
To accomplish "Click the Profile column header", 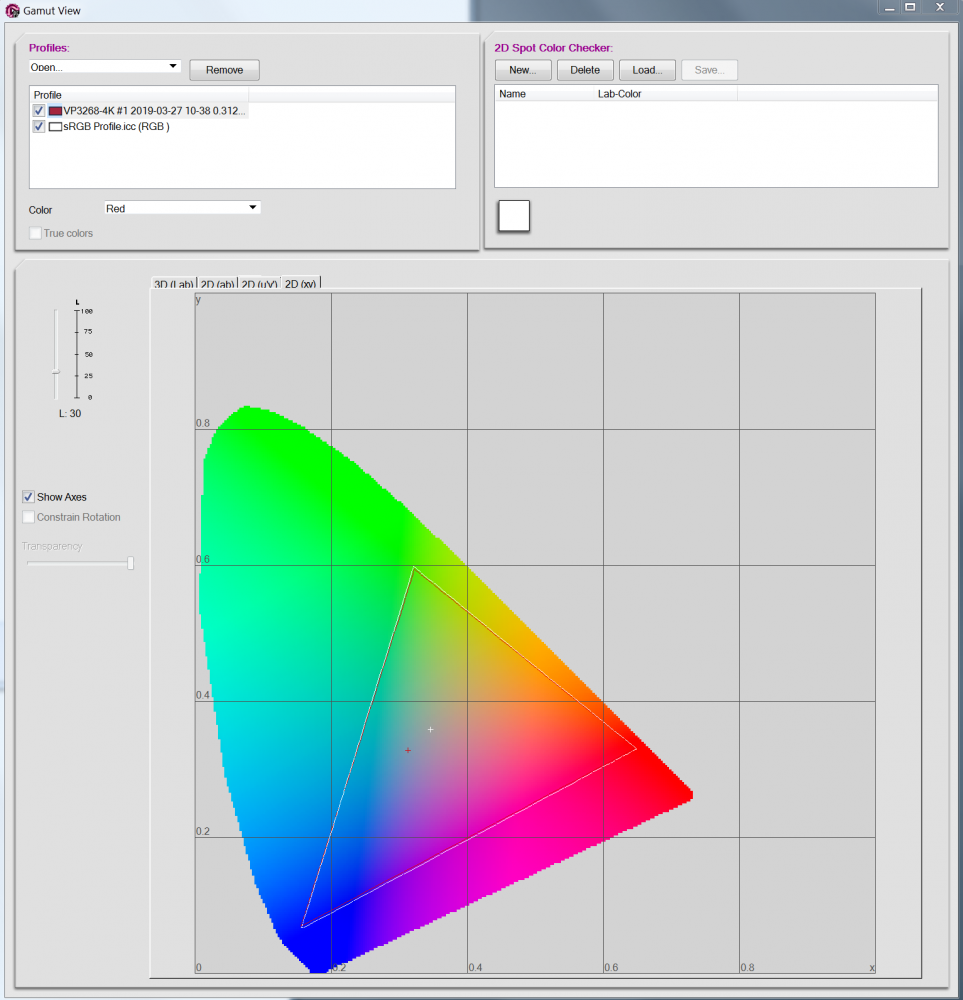I will tap(139, 94).
